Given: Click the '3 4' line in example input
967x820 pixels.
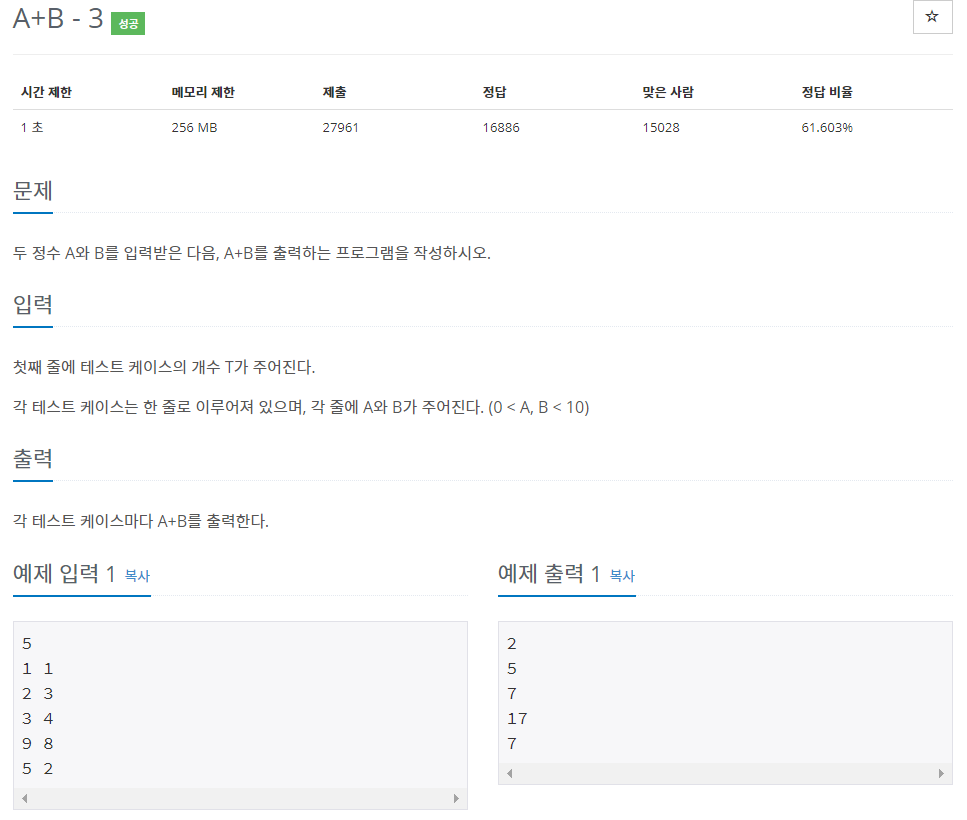Looking at the screenshot, I should click(38, 719).
